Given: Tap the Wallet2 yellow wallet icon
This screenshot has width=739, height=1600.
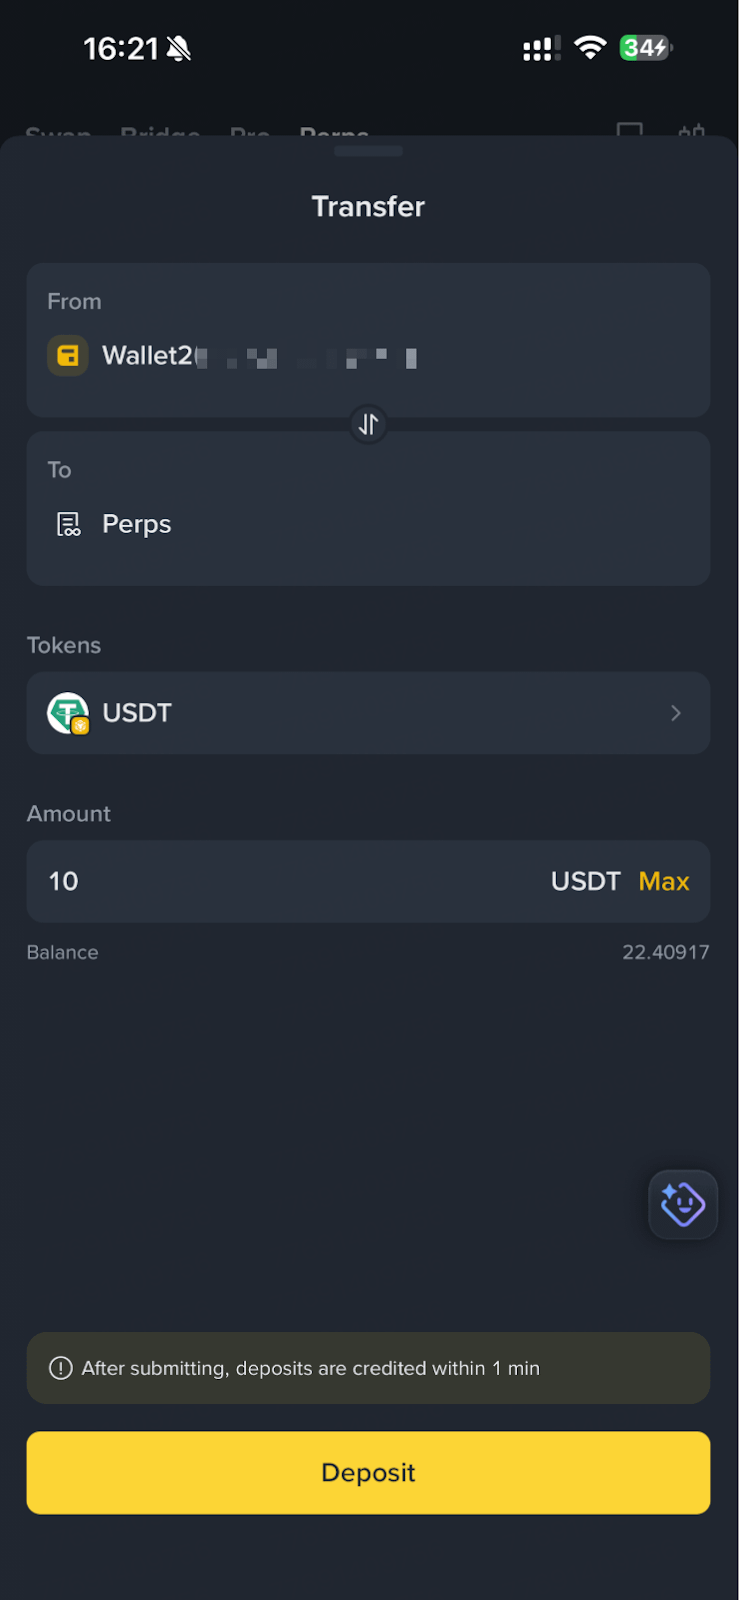Looking at the screenshot, I should pyautogui.click(x=68, y=355).
